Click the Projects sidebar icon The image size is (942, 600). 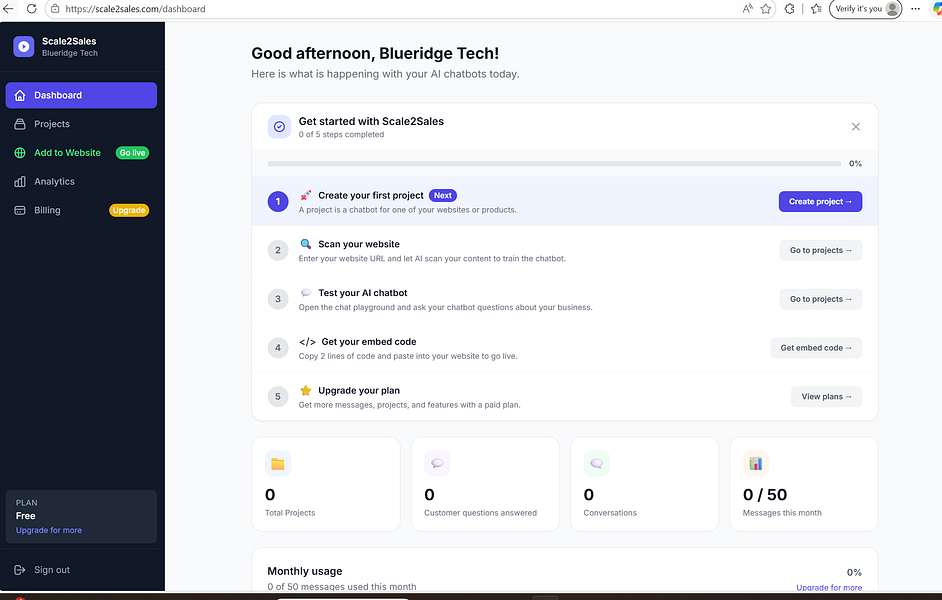click(x=20, y=124)
